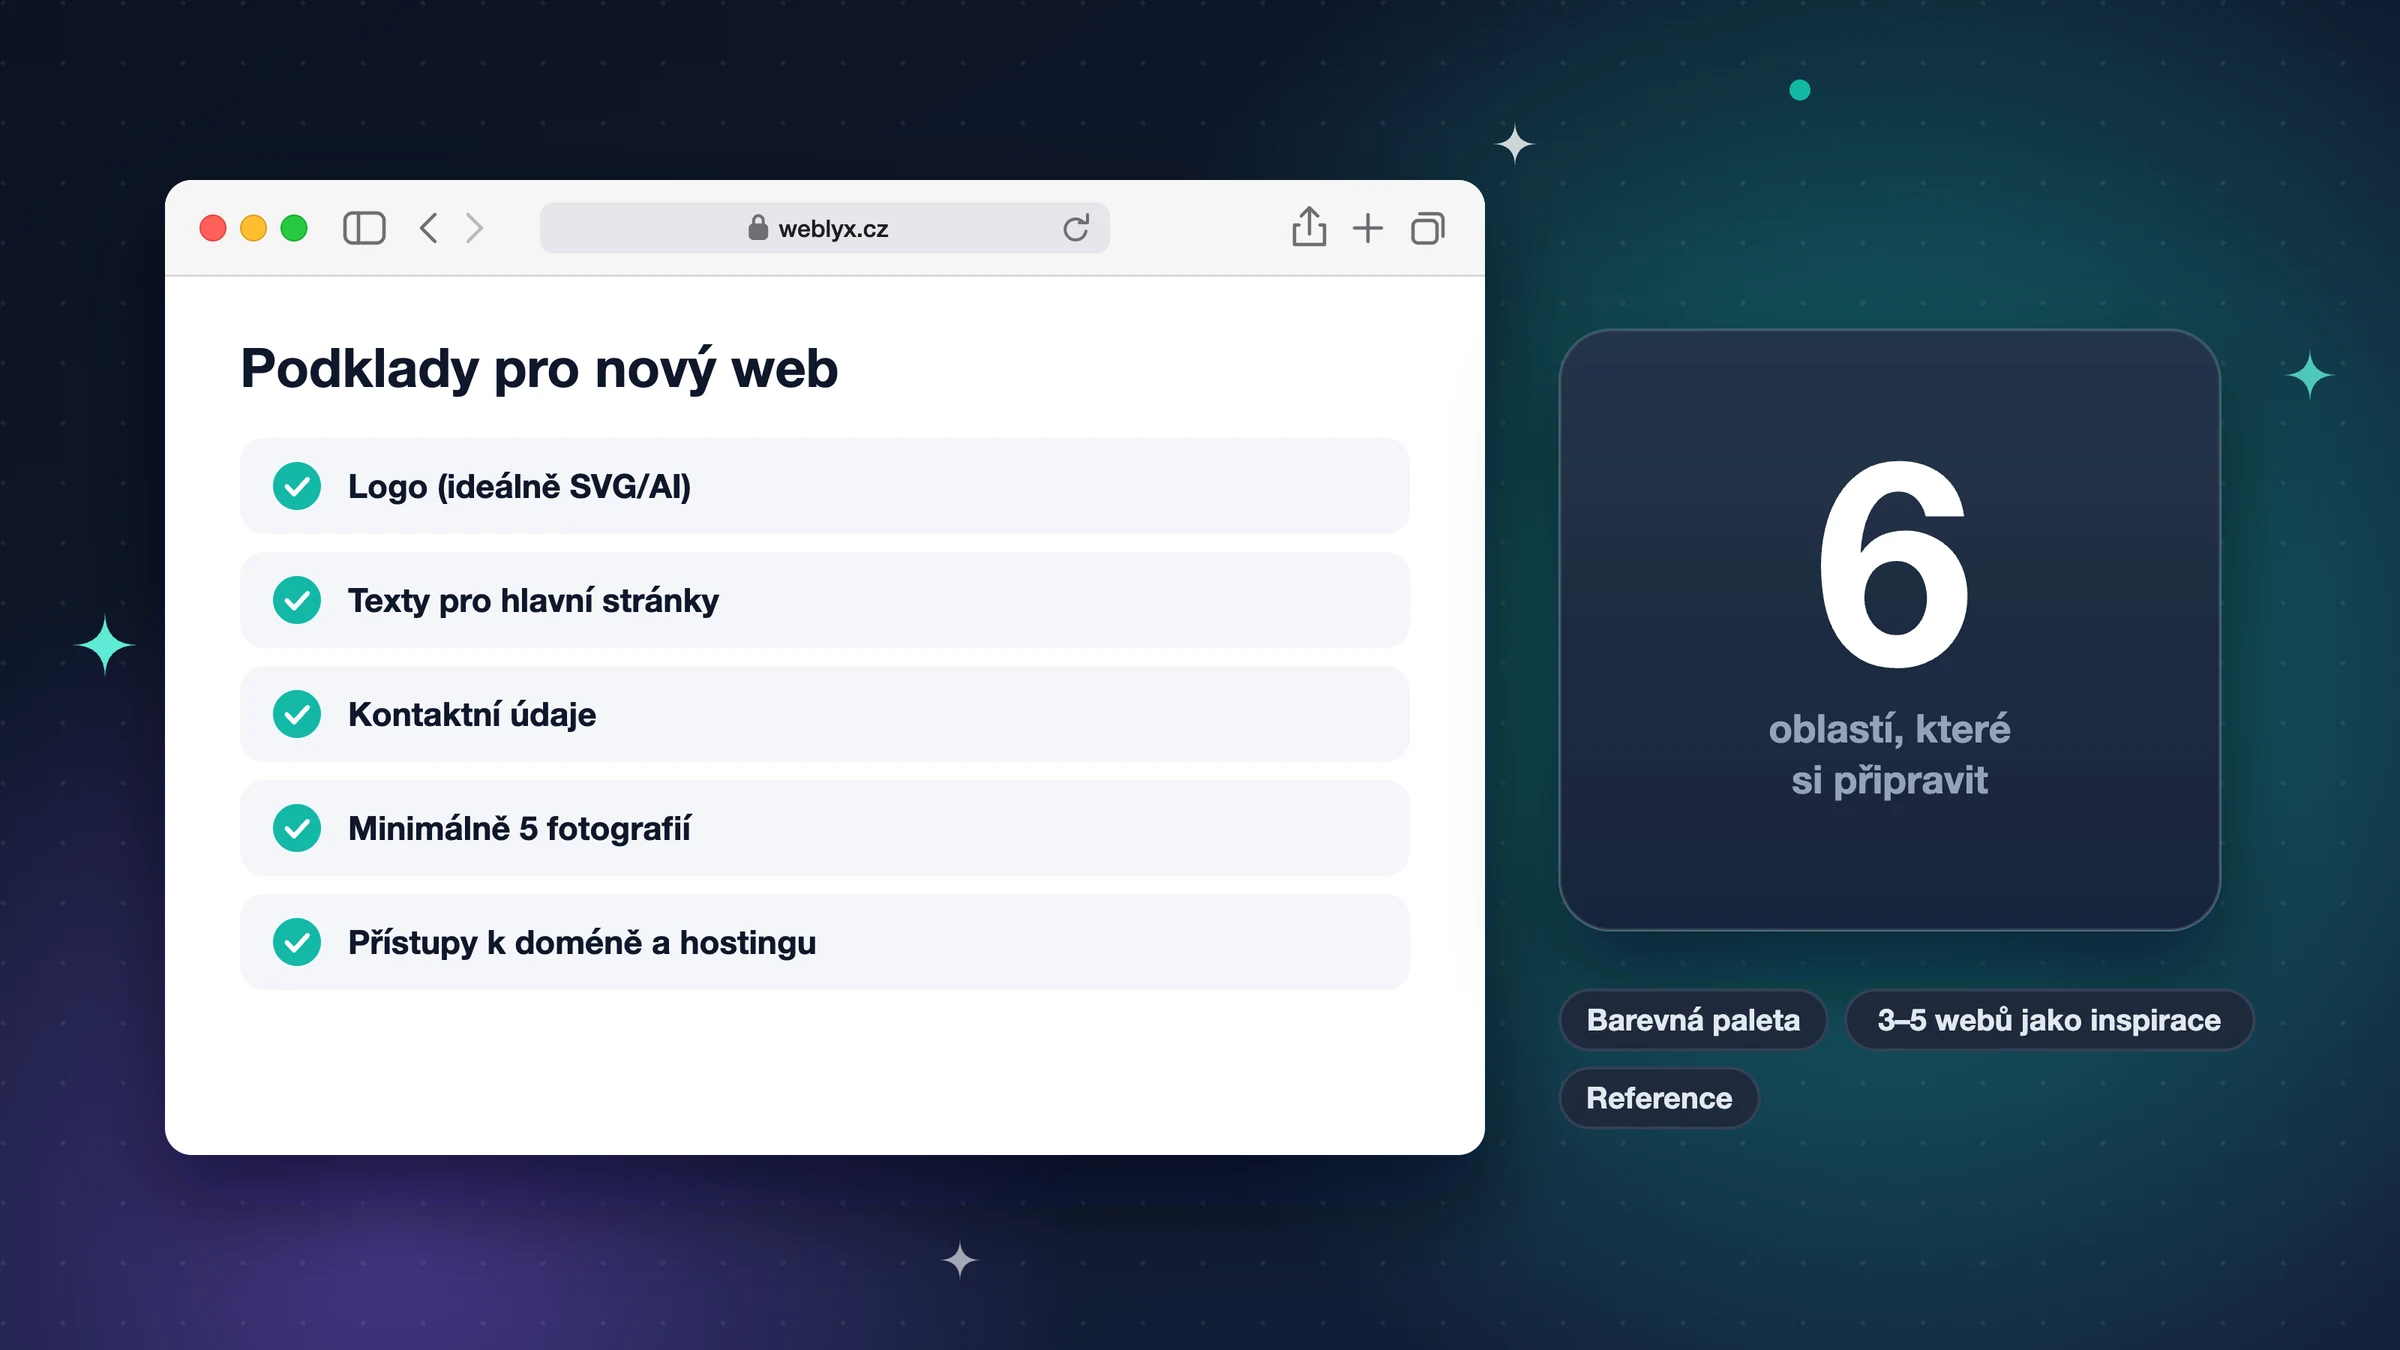This screenshot has height=1350, width=2400.
Task: Click the text Texty pro hlavní stránky
Action: [533, 601]
